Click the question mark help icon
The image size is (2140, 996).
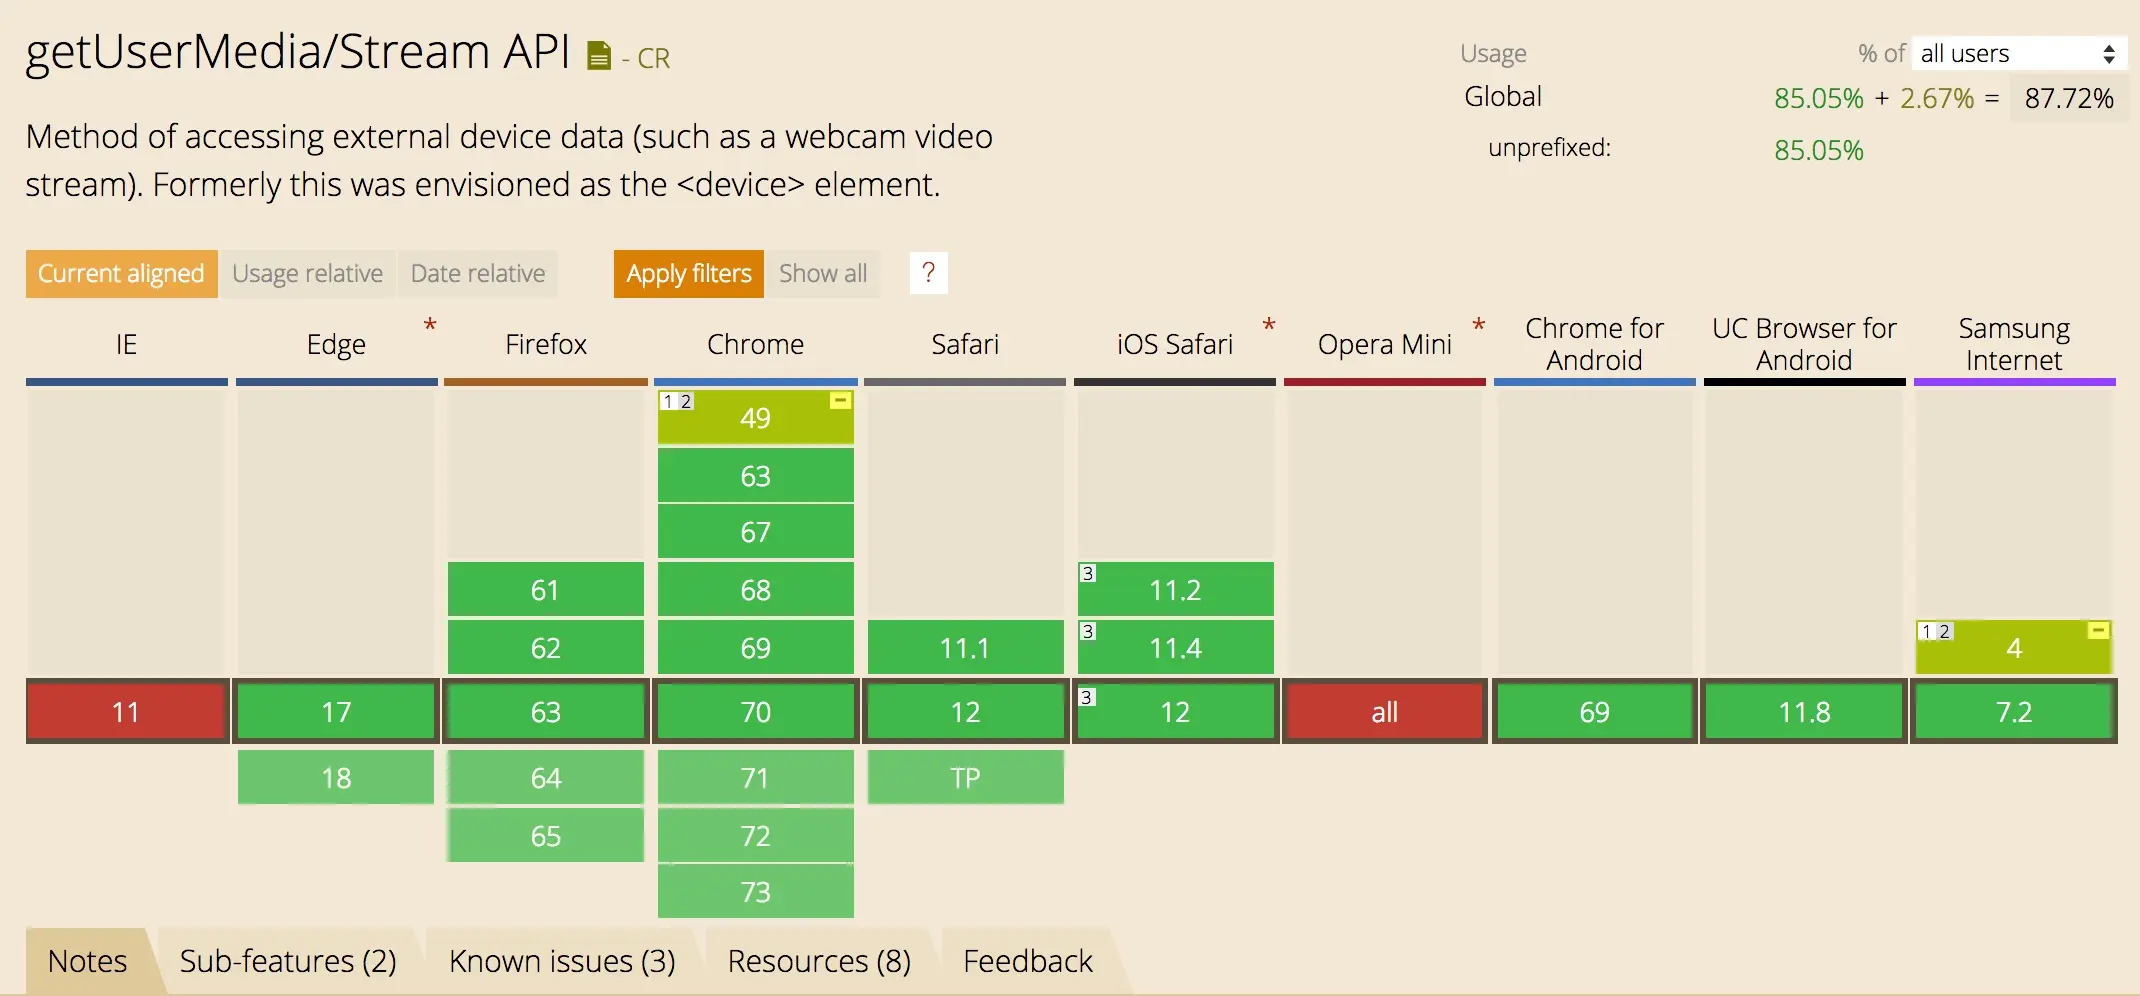pyautogui.click(x=928, y=273)
